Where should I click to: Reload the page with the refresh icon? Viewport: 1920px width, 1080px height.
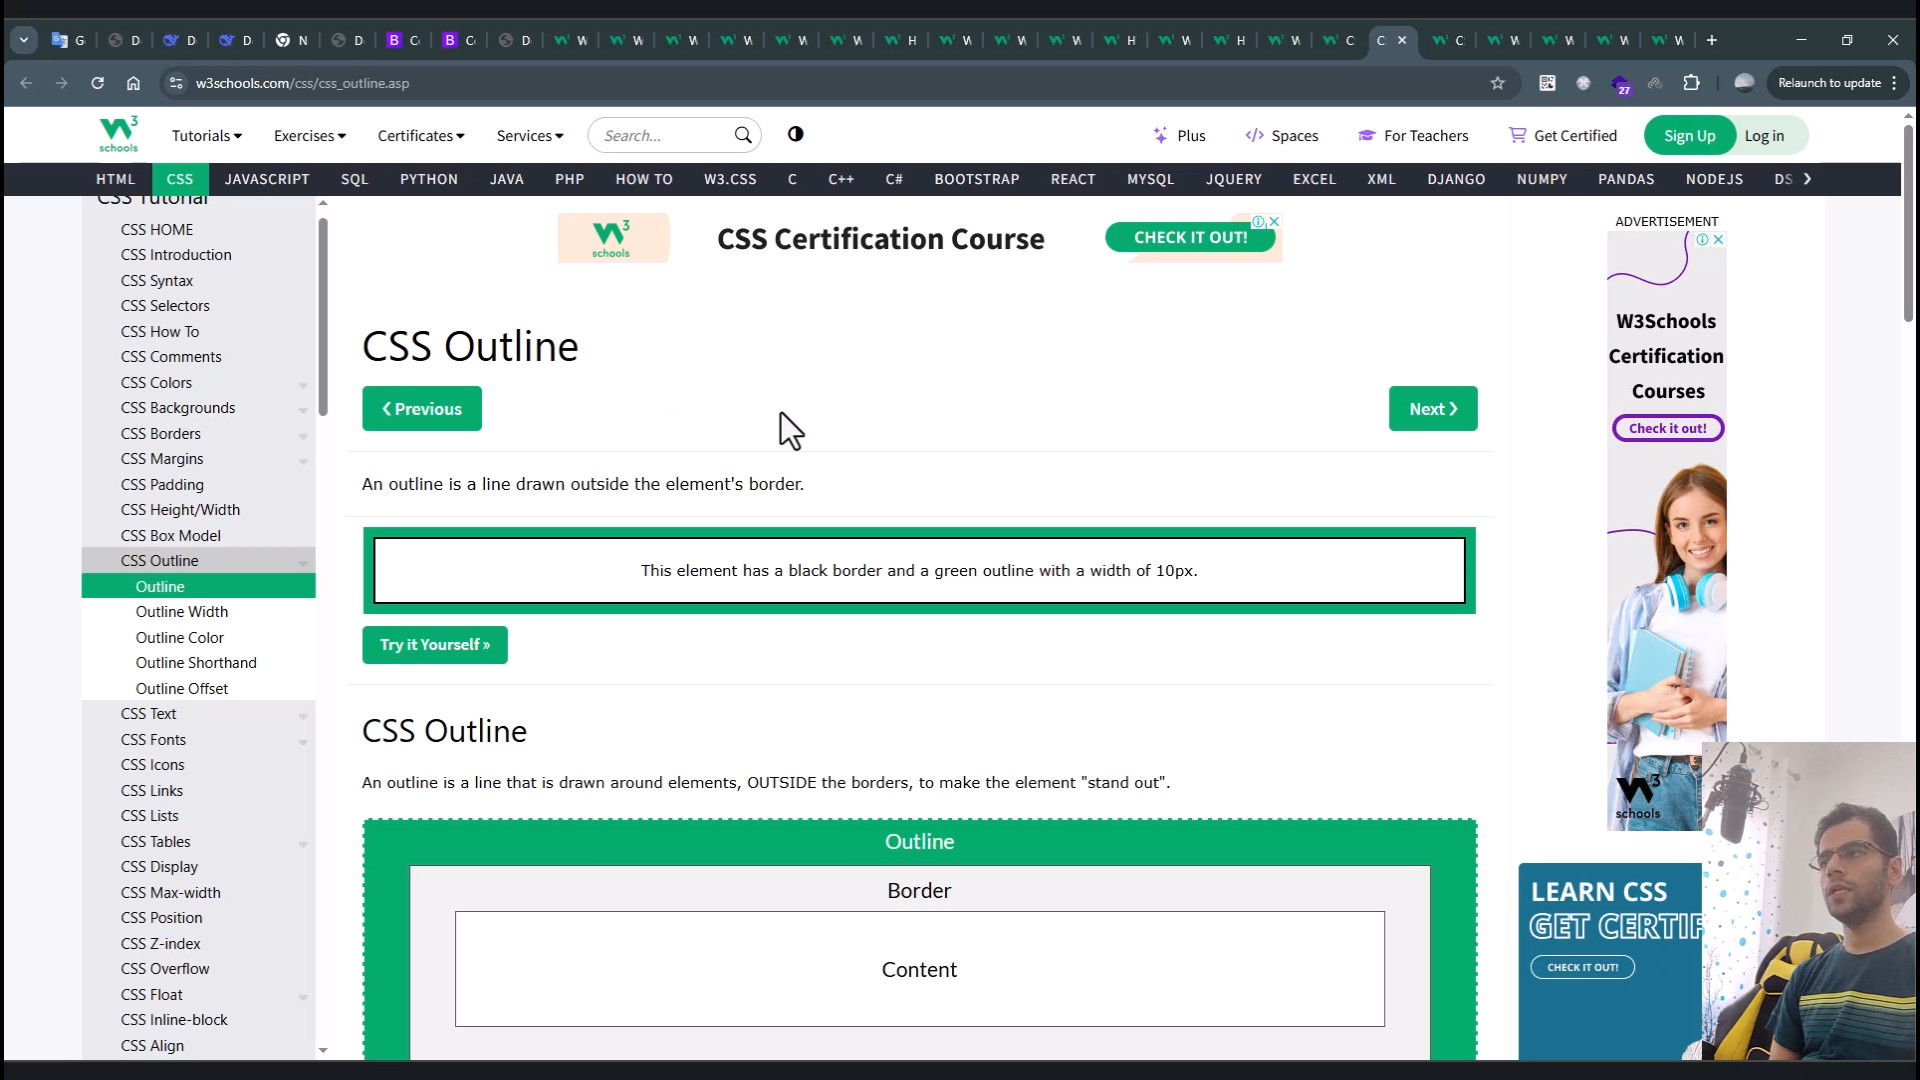[x=97, y=83]
